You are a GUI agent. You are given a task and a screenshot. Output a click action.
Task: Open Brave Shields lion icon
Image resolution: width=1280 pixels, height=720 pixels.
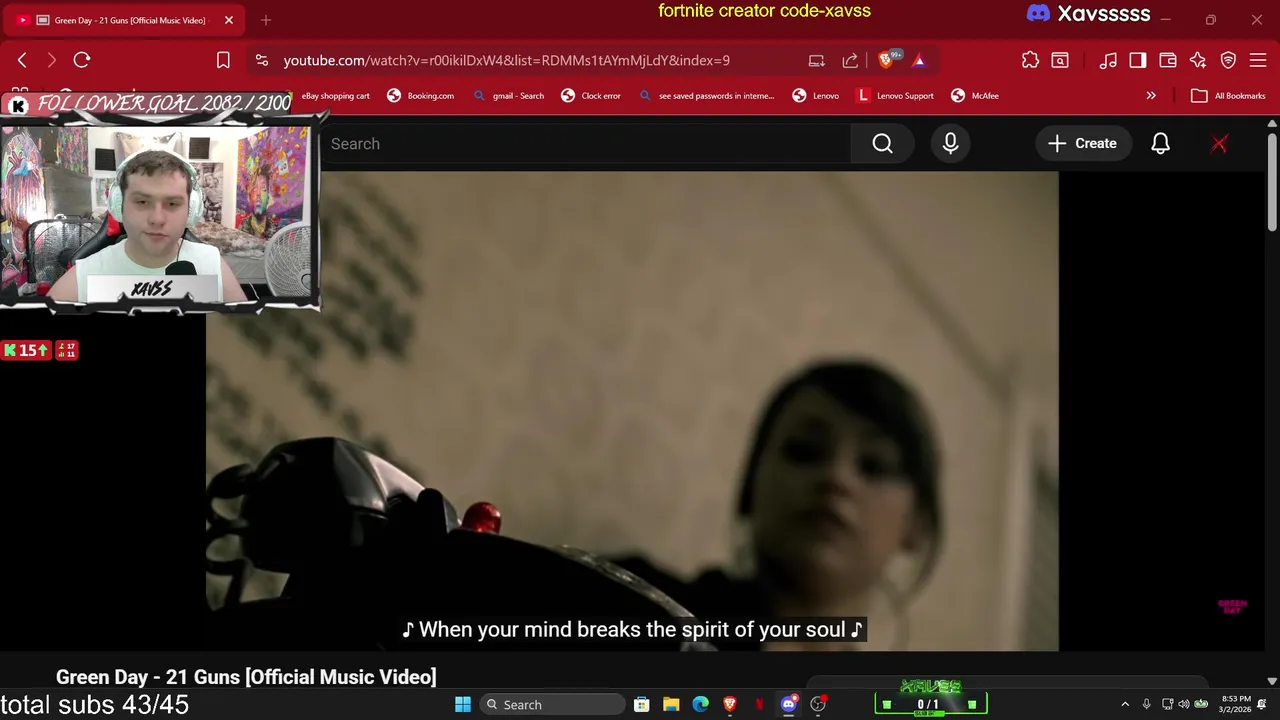point(885,60)
